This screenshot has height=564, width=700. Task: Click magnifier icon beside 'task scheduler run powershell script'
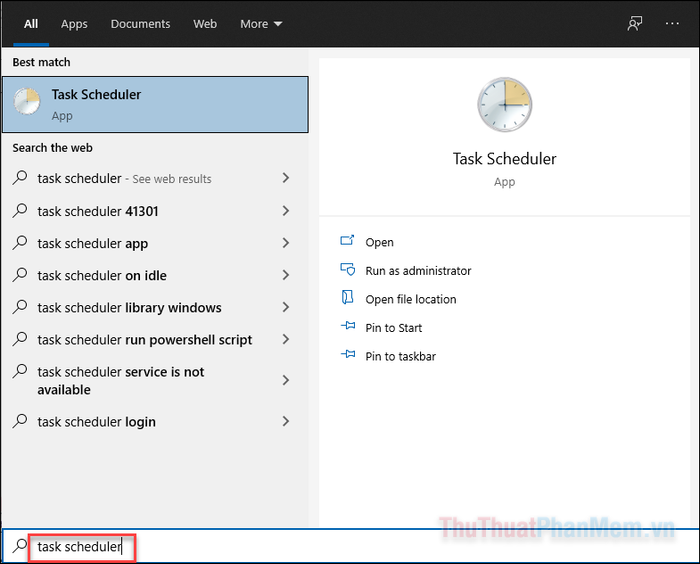click(20, 339)
